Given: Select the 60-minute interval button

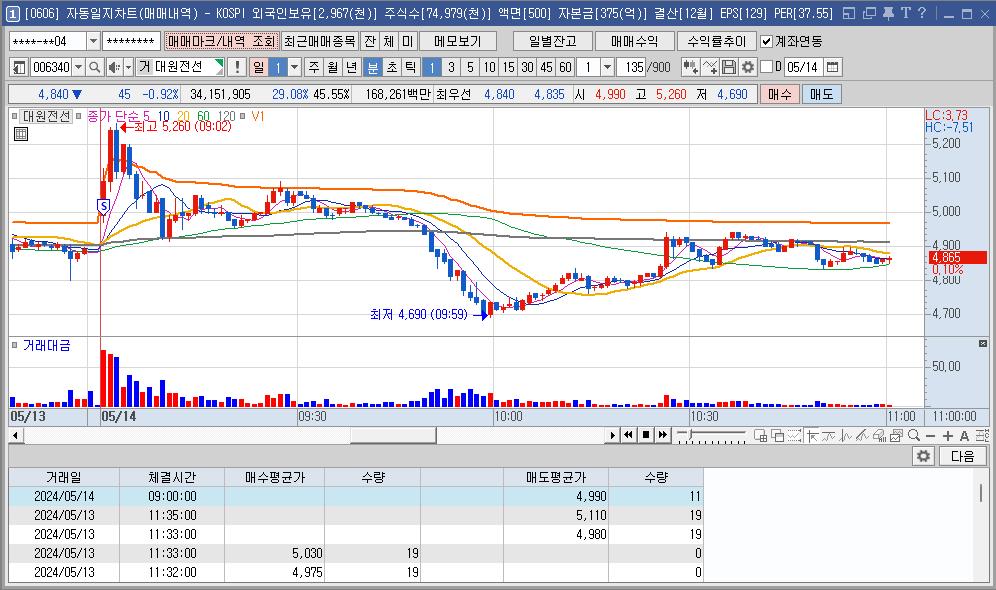Looking at the screenshot, I should (x=565, y=67).
